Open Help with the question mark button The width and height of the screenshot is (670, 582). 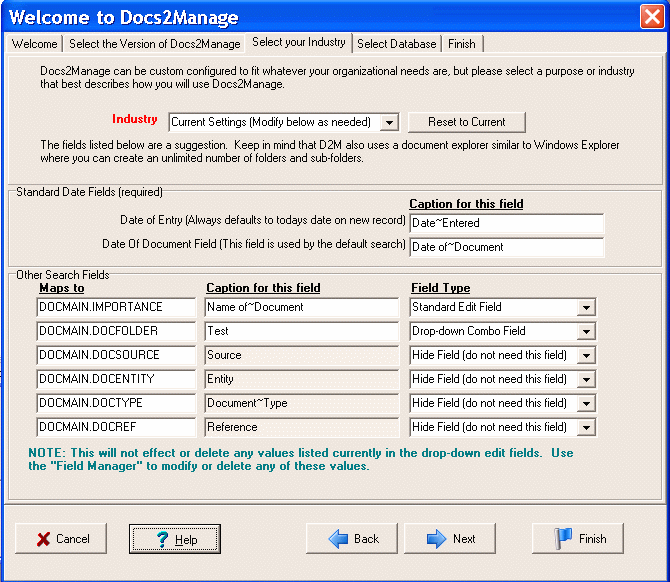point(175,539)
